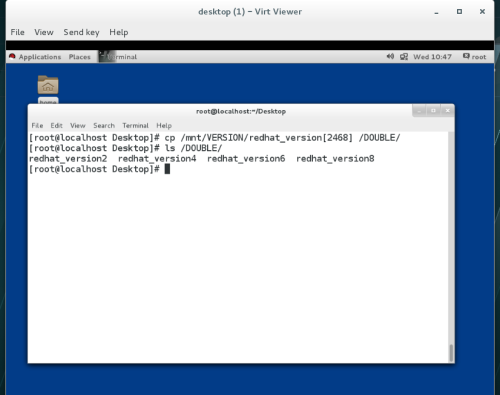Open the Terminal menu in terminal
Viewport: 500px width, 395px height.
click(x=135, y=126)
